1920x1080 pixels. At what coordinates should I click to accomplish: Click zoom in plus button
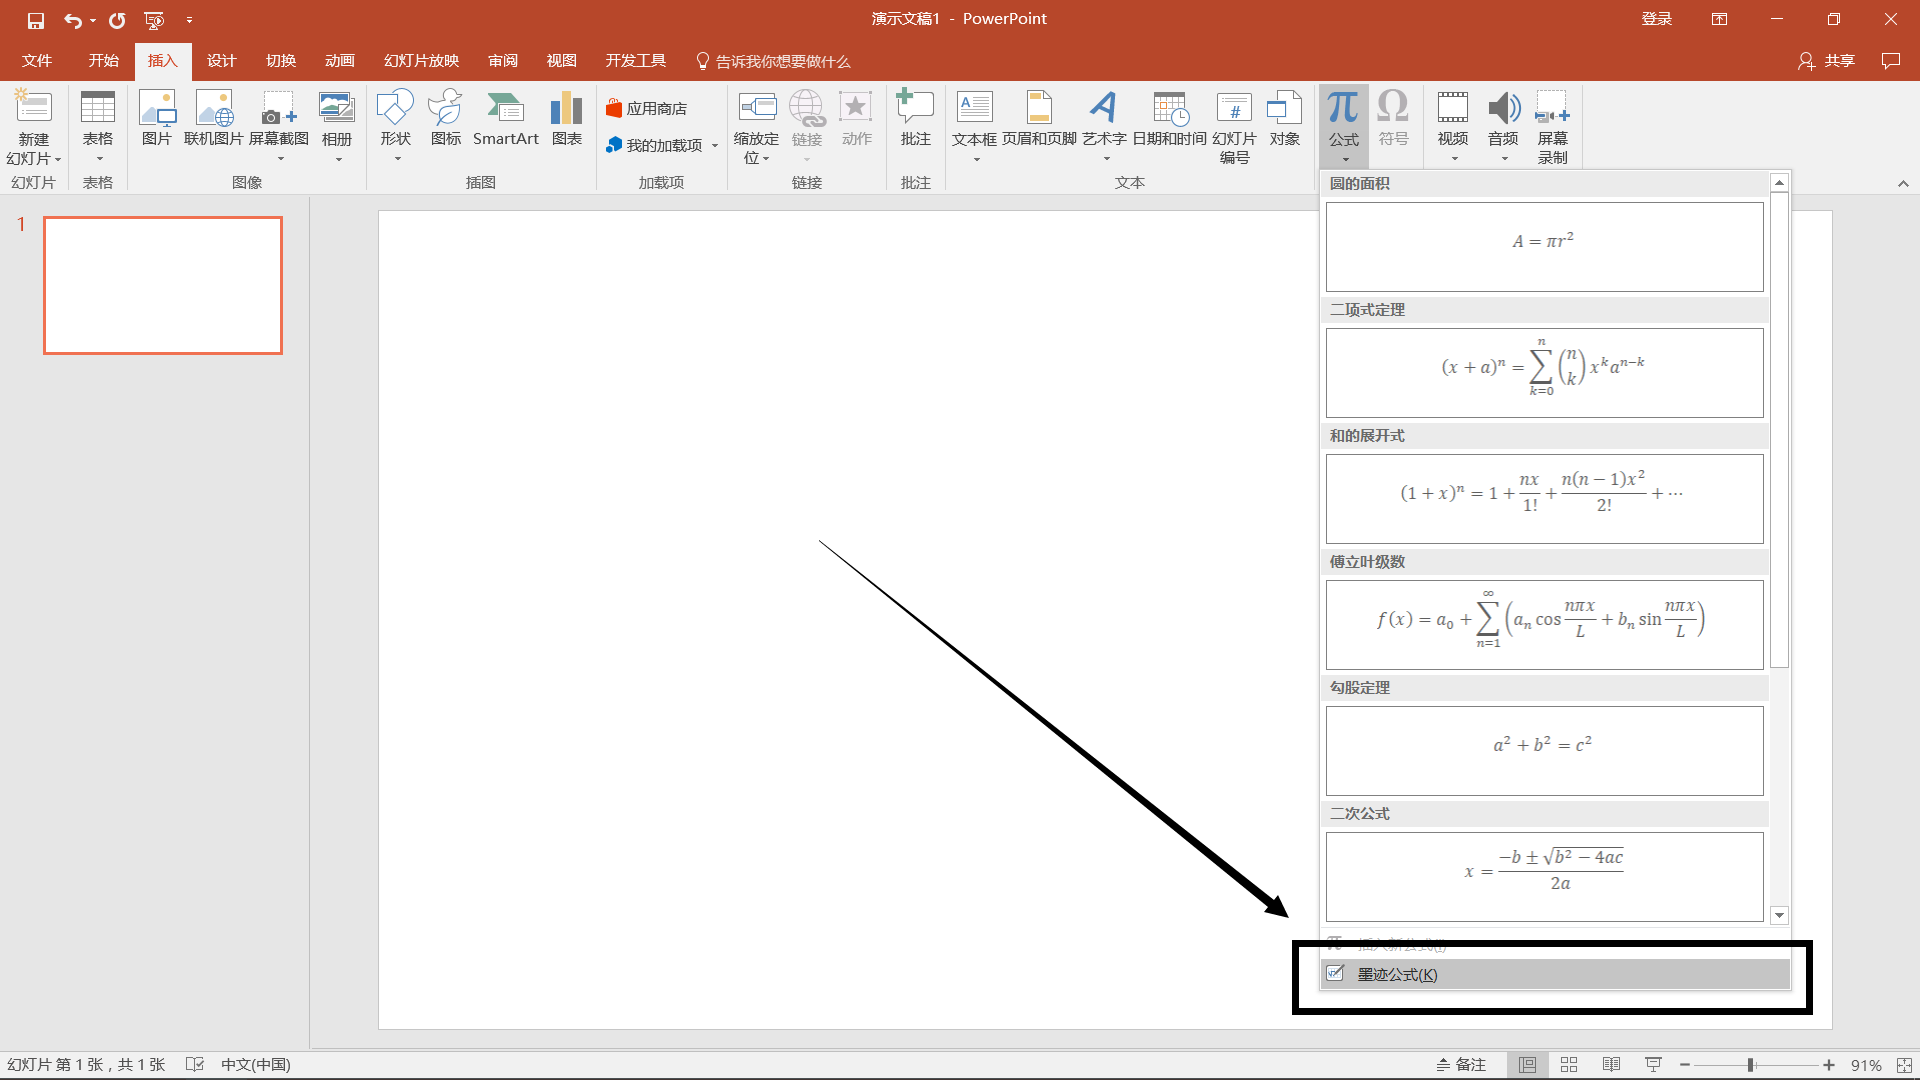[1829, 1065]
